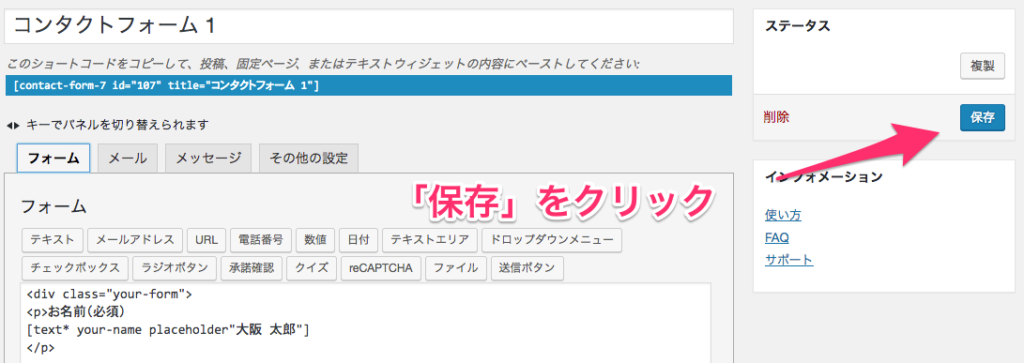Select the contact-form-7 shortcode field
The height and width of the screenshot is (363, 1024).
point(369,86)
